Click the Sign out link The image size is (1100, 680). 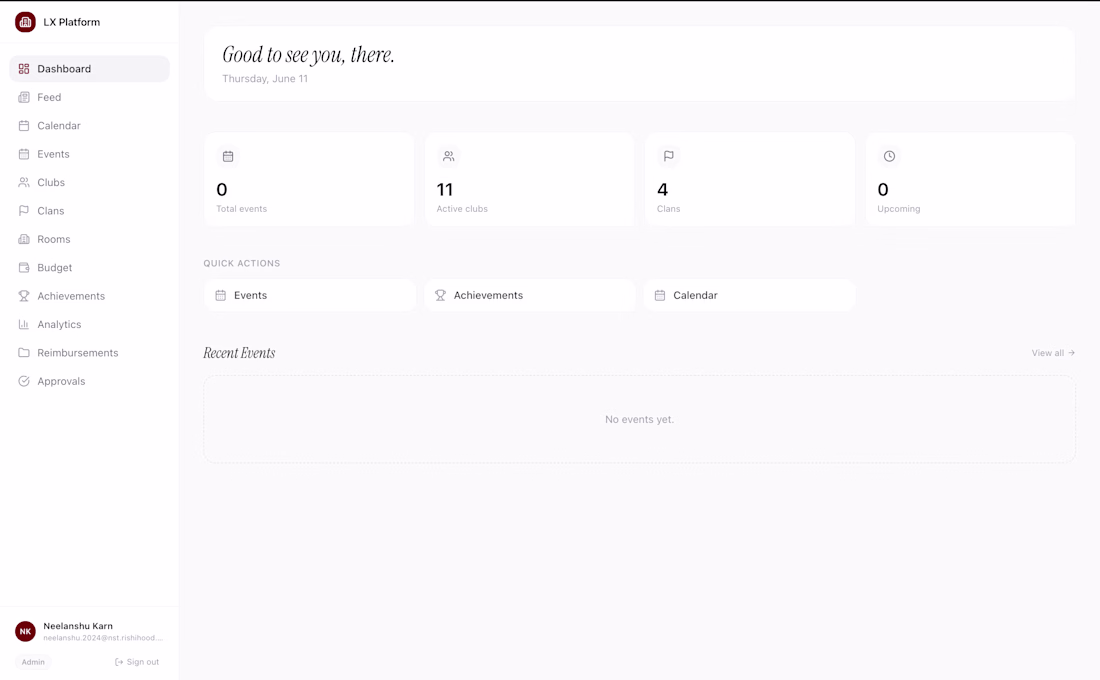point(137,662)
